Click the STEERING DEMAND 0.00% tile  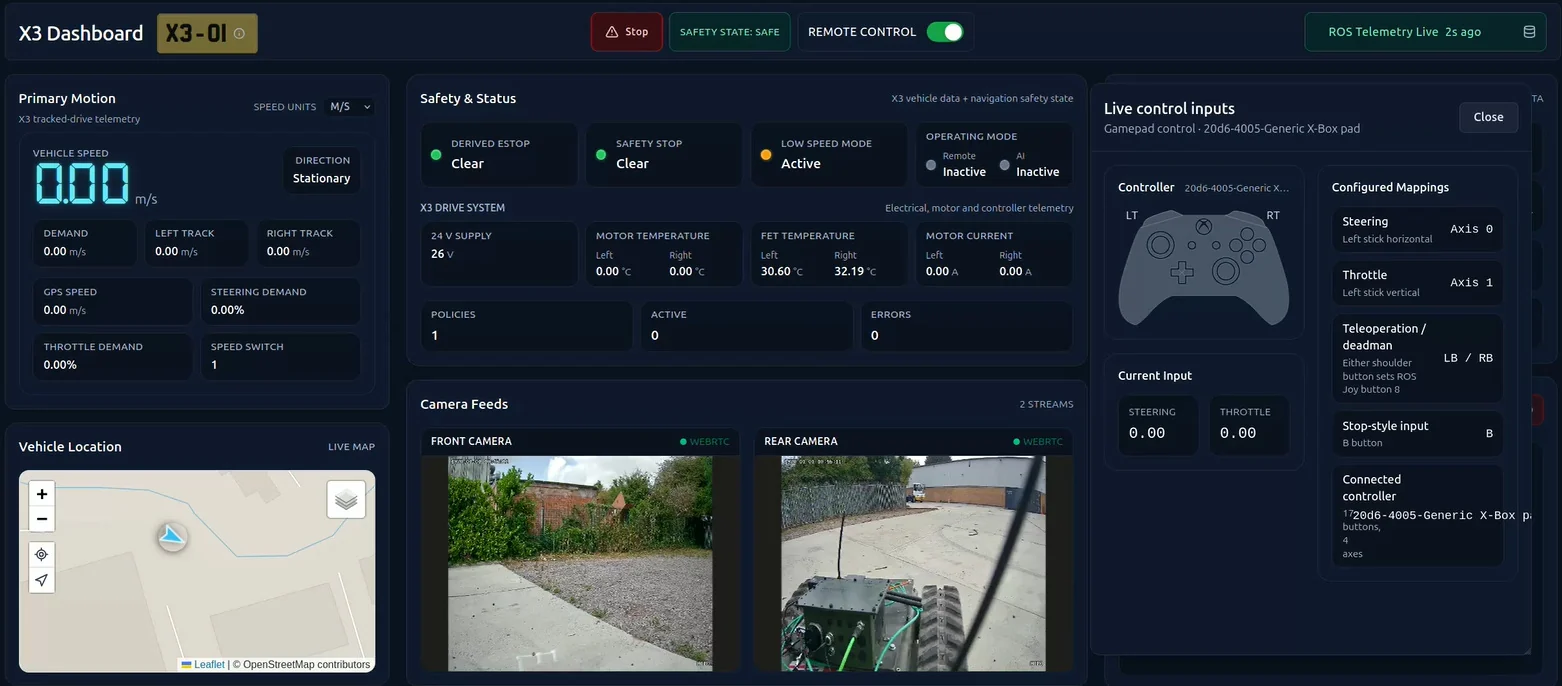280,301
